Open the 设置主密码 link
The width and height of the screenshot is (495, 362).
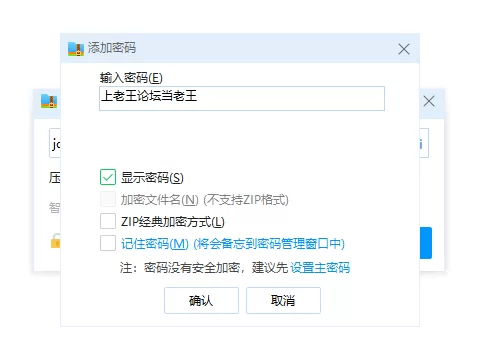pos(320,268)
